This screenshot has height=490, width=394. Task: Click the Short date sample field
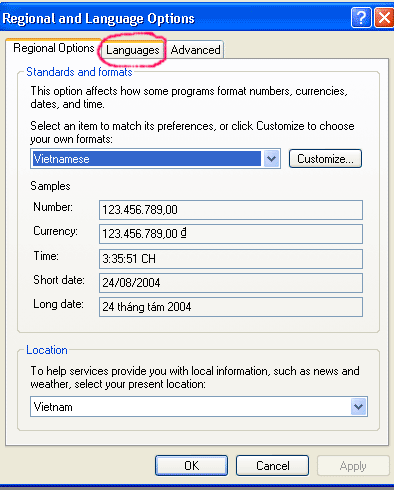pos(231,283)
